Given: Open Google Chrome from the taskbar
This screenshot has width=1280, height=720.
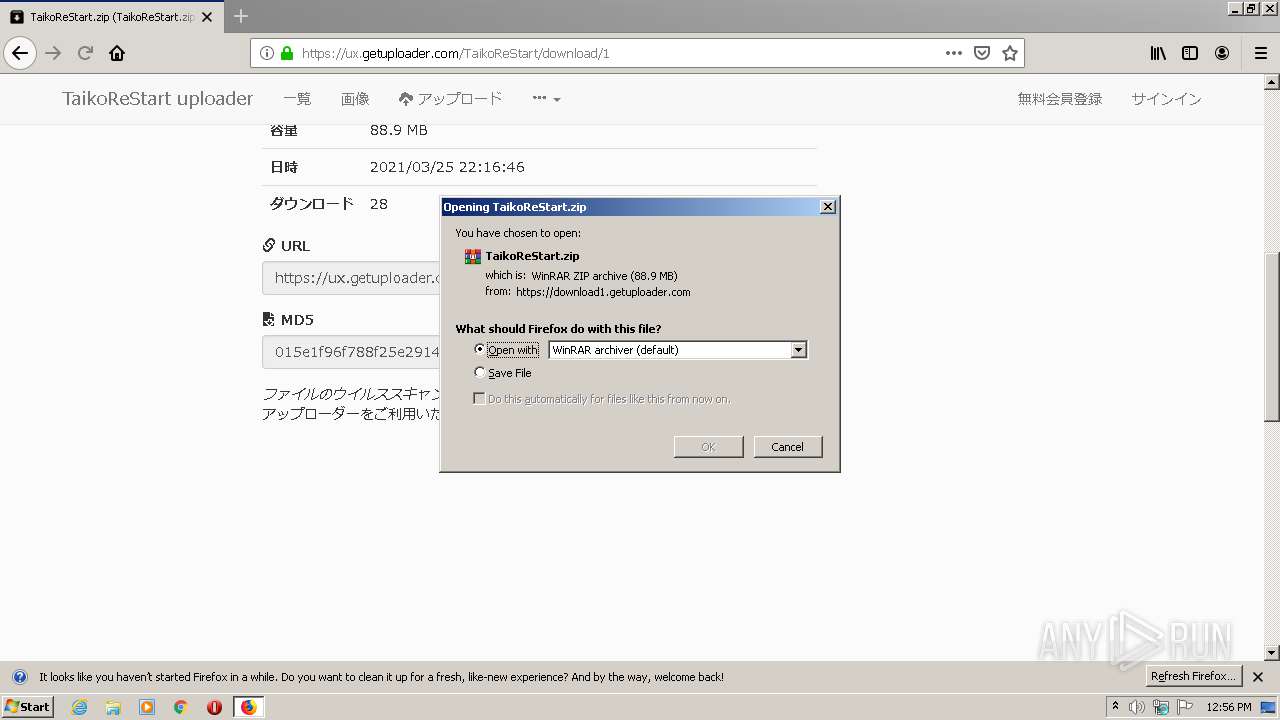Looking at the screenshot, I should point(181,707).
